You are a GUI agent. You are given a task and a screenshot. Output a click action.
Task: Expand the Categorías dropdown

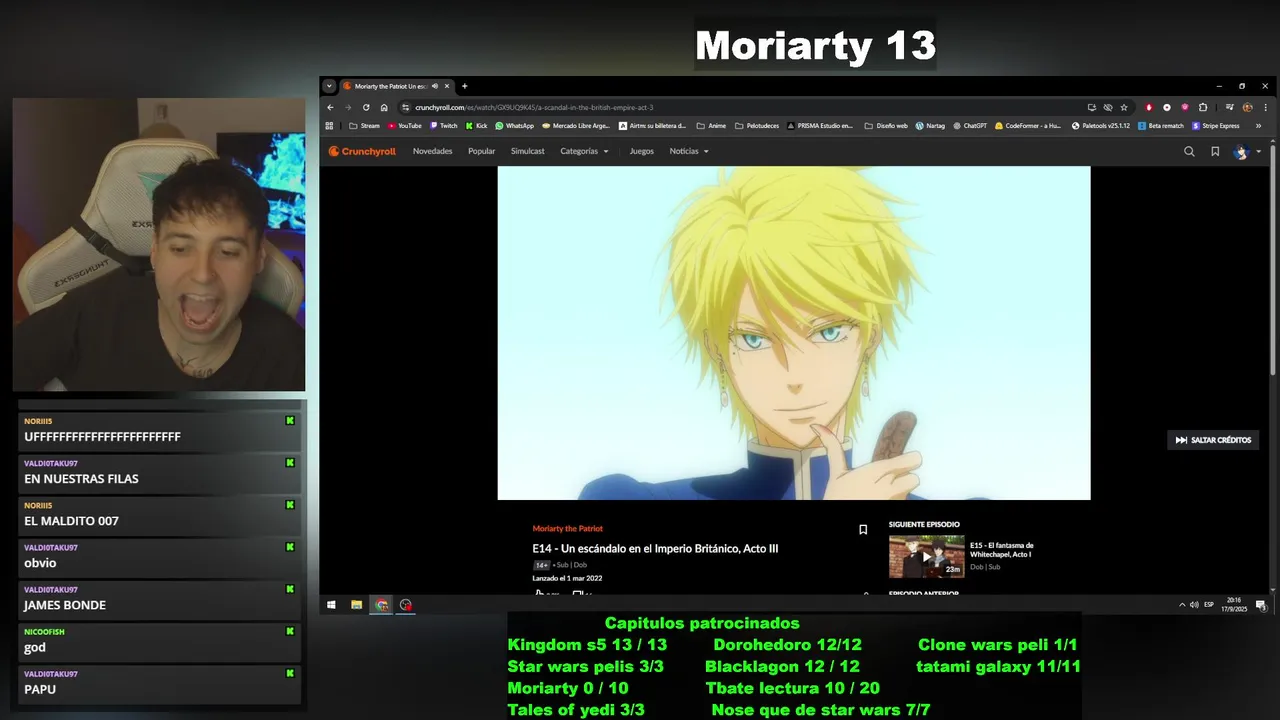[x=584, y=151]
